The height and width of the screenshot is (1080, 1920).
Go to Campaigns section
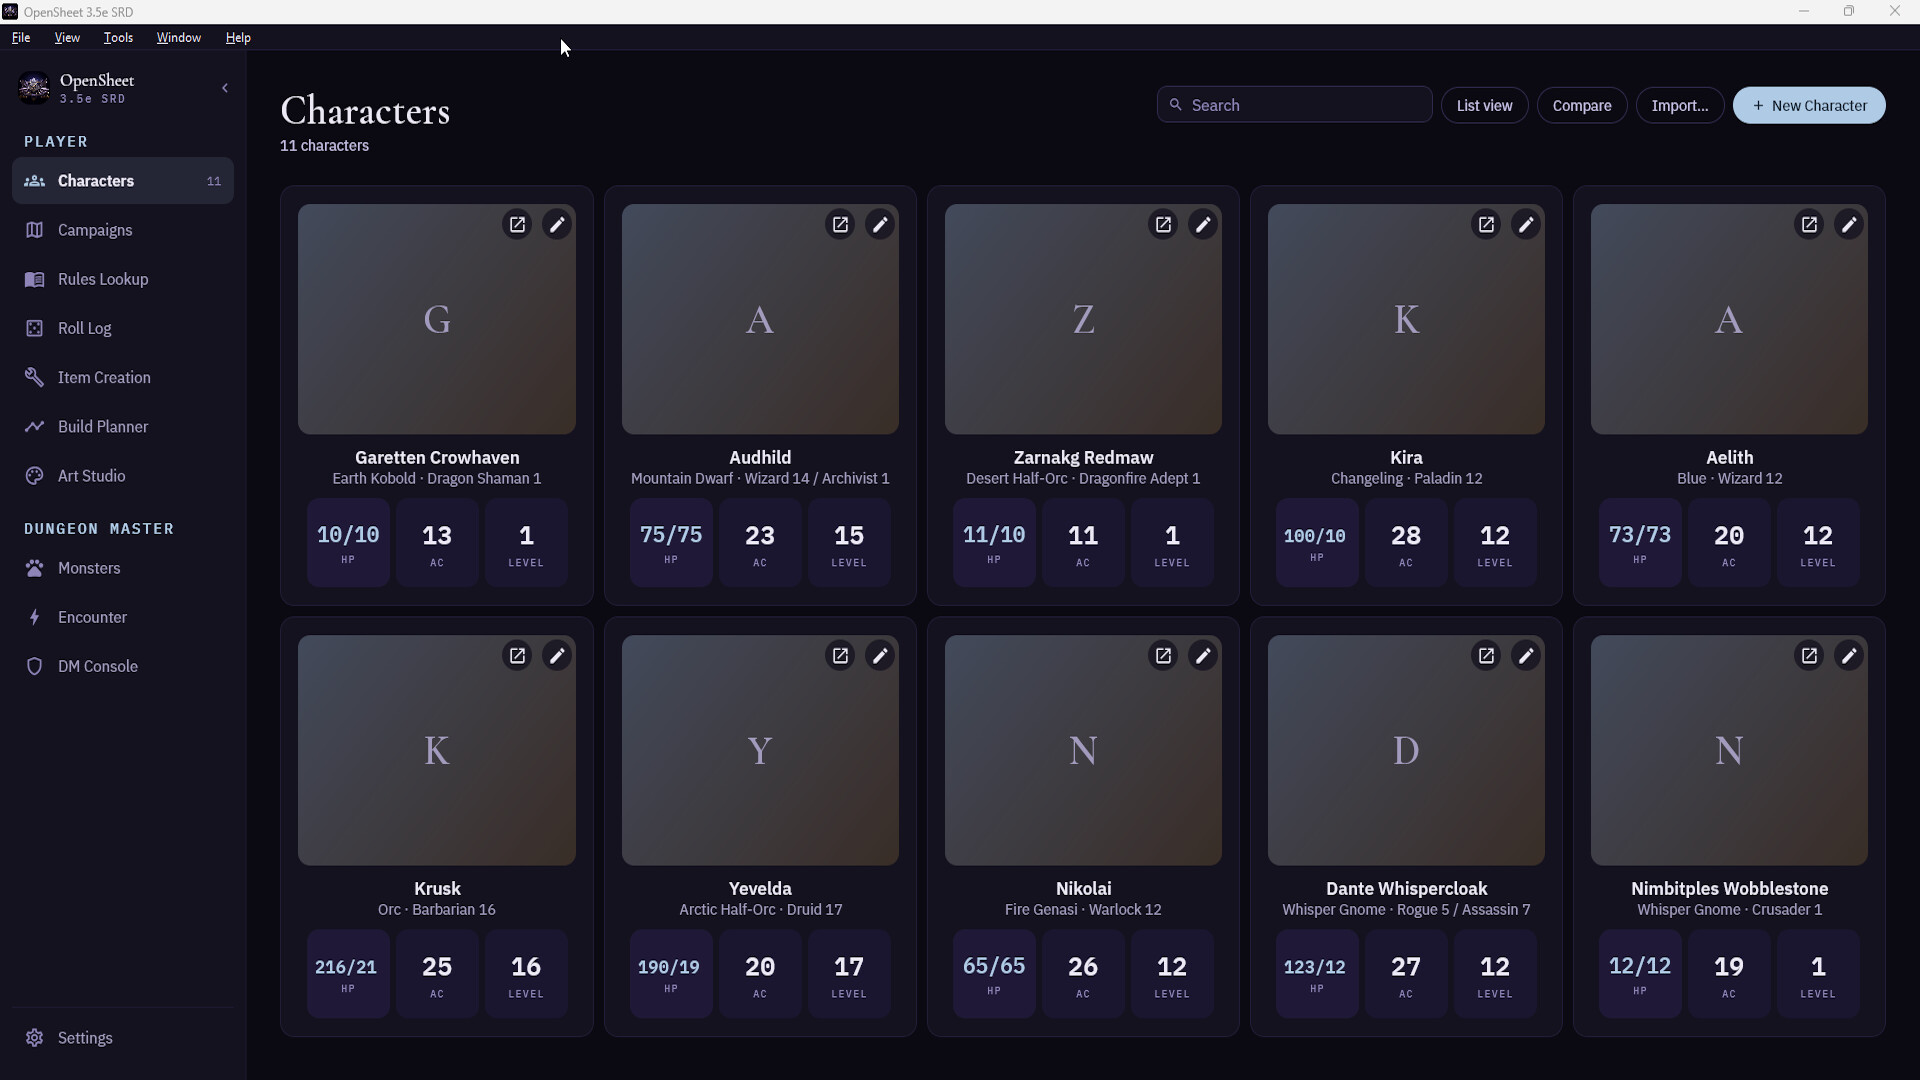click(x=123, y=230)
